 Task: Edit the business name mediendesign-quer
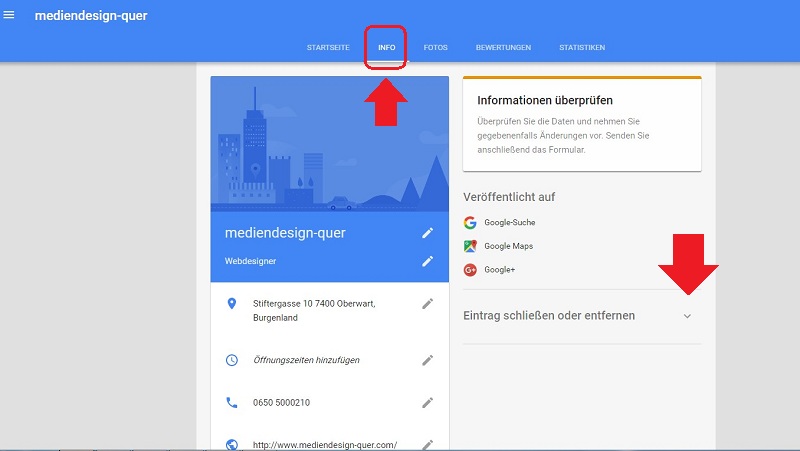click(x=428, y=233)
